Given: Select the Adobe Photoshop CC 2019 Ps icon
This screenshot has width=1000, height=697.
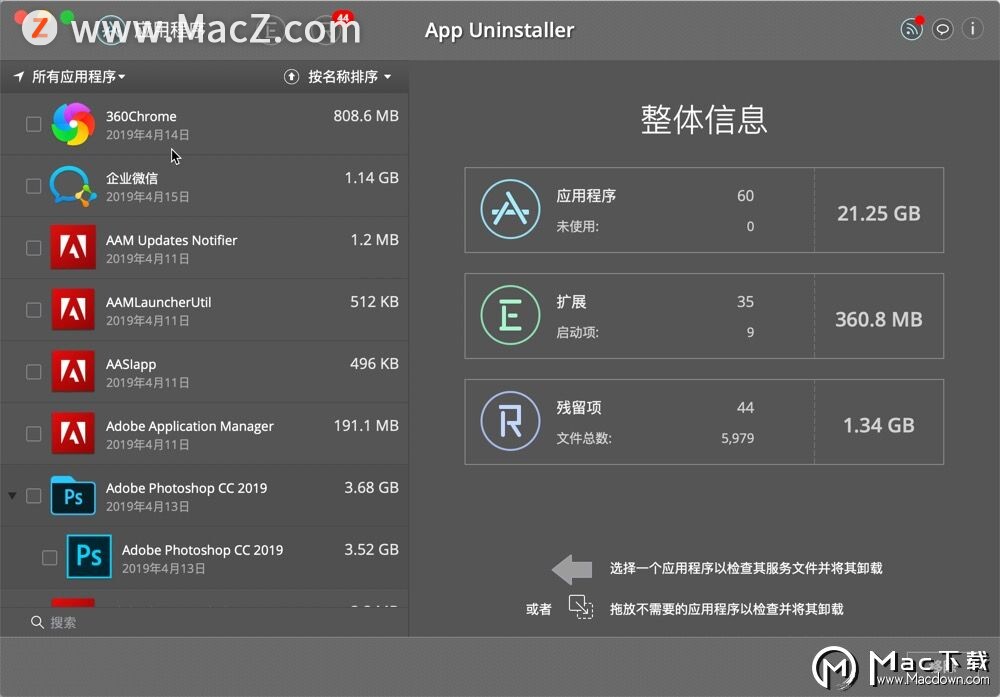Looking at the screenshot, I should [72, 496].
